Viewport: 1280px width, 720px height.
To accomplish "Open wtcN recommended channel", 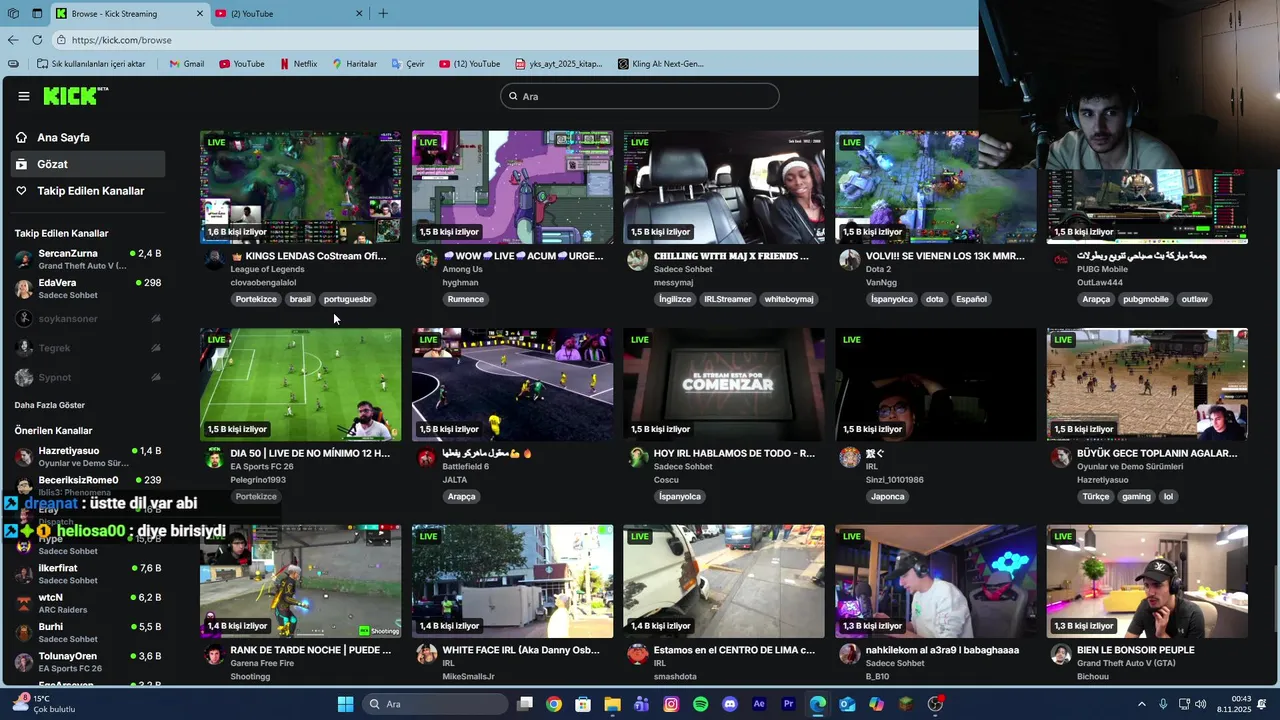I will (88, 603).
